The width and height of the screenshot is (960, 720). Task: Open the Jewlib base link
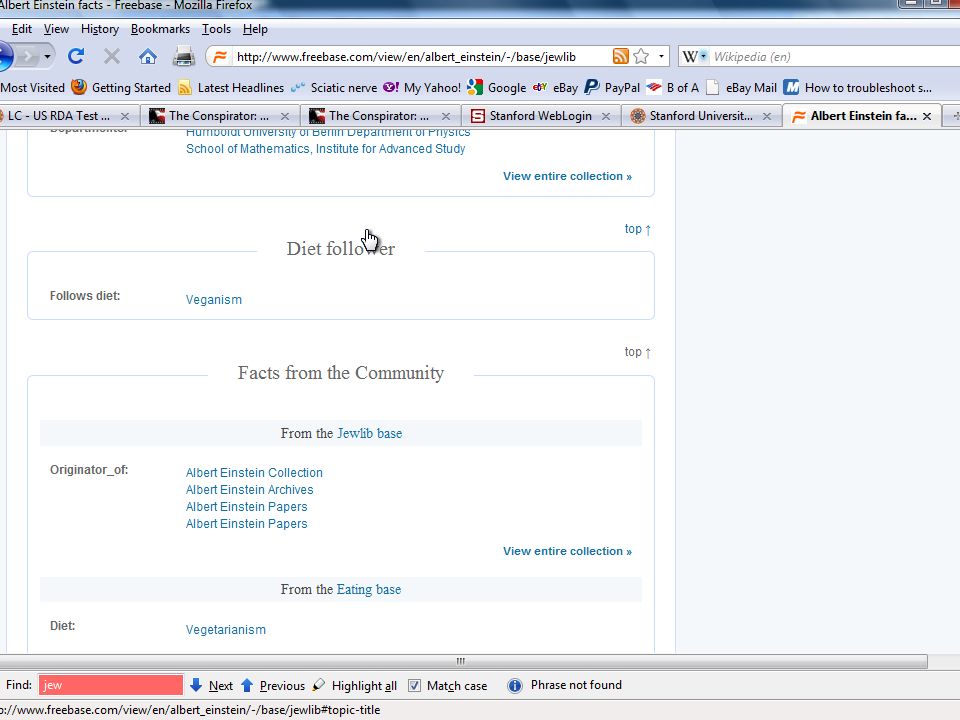click(x=369, y=433)
